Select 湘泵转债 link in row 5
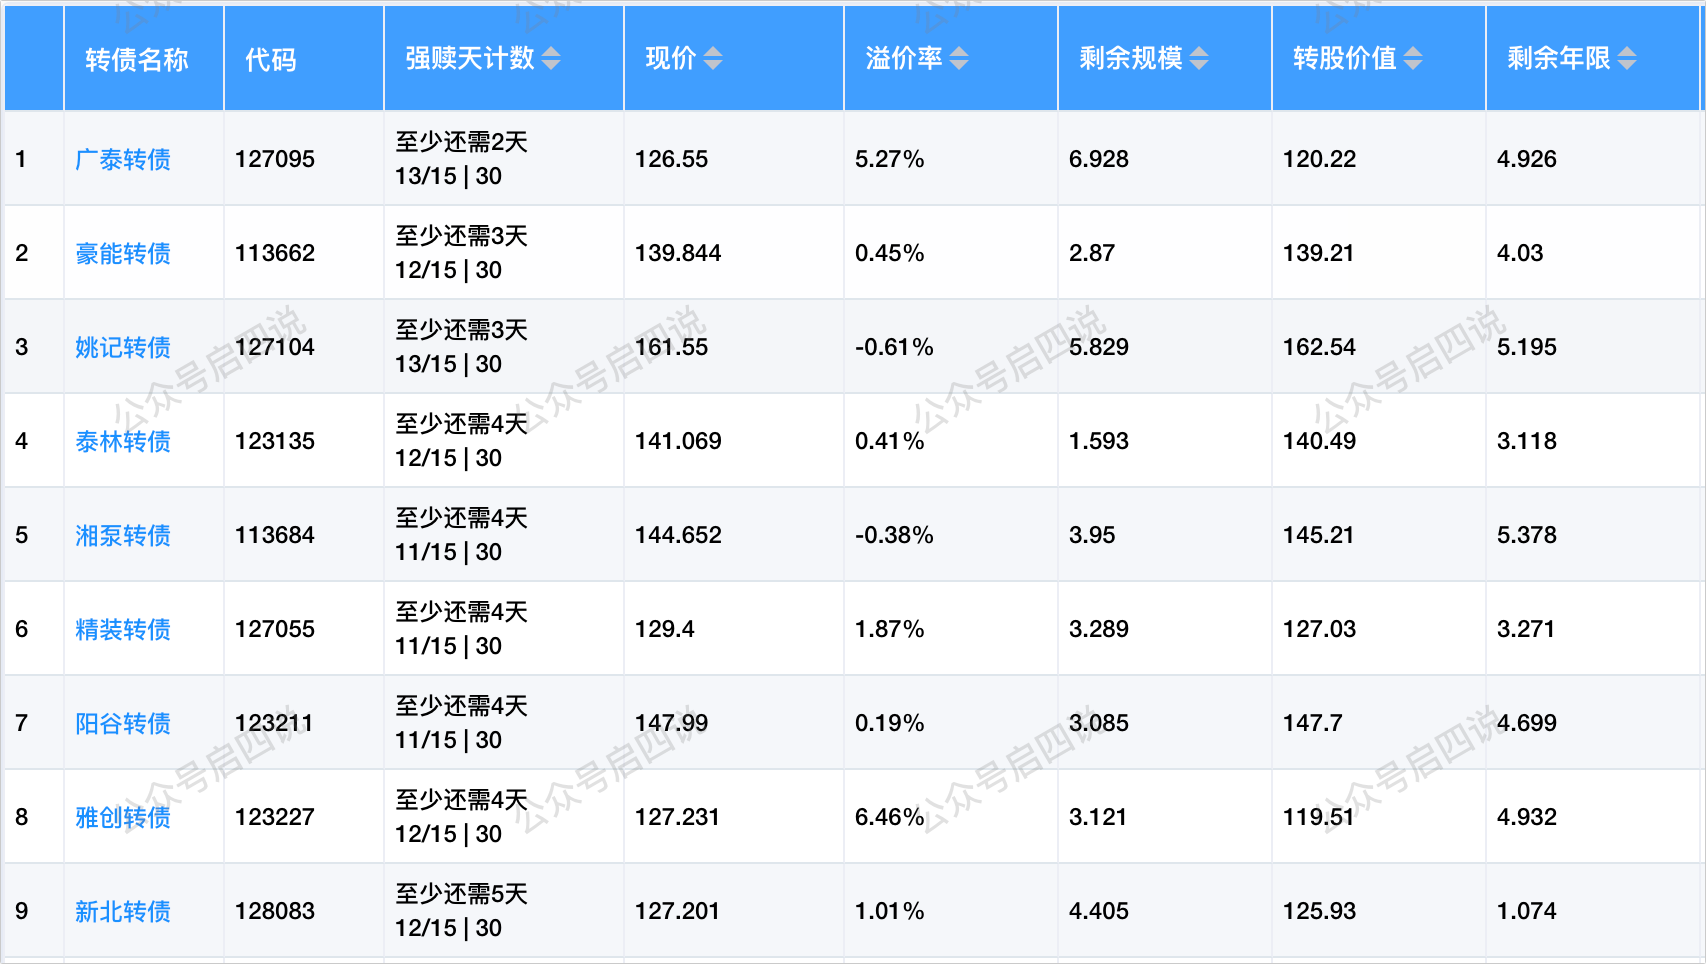Viewport: 1706px width, 964px height. [123, 535]
